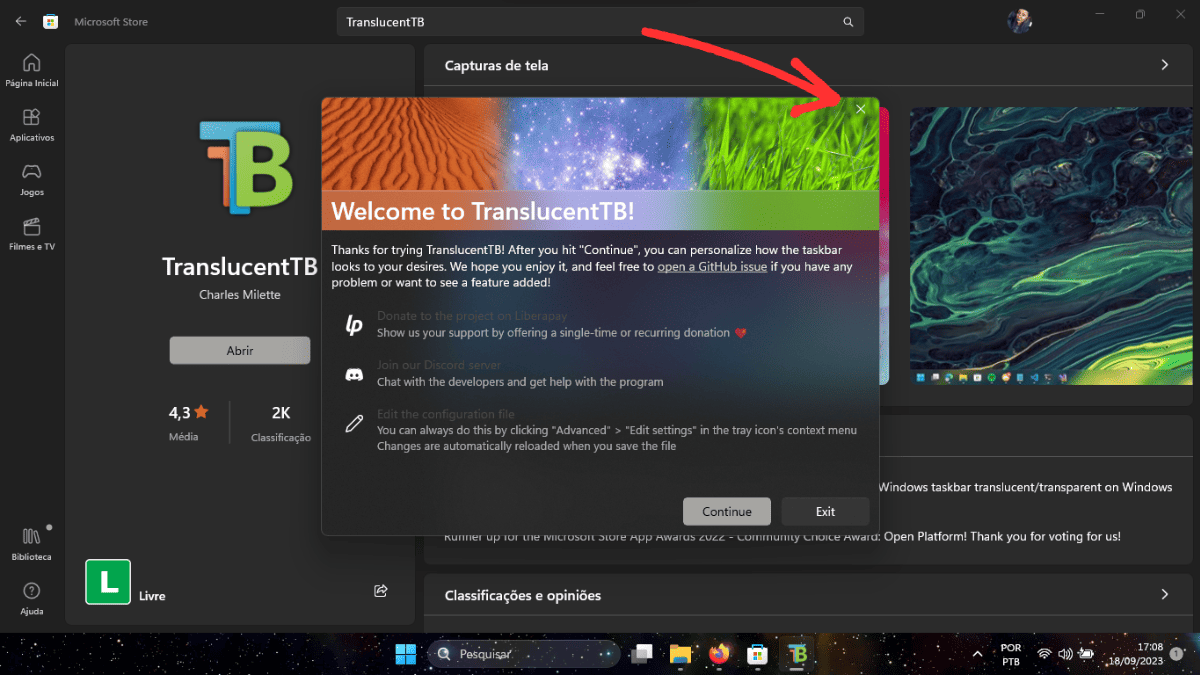
Task: Open the 'open a GitHub issue' link
Action: point(712,267)
